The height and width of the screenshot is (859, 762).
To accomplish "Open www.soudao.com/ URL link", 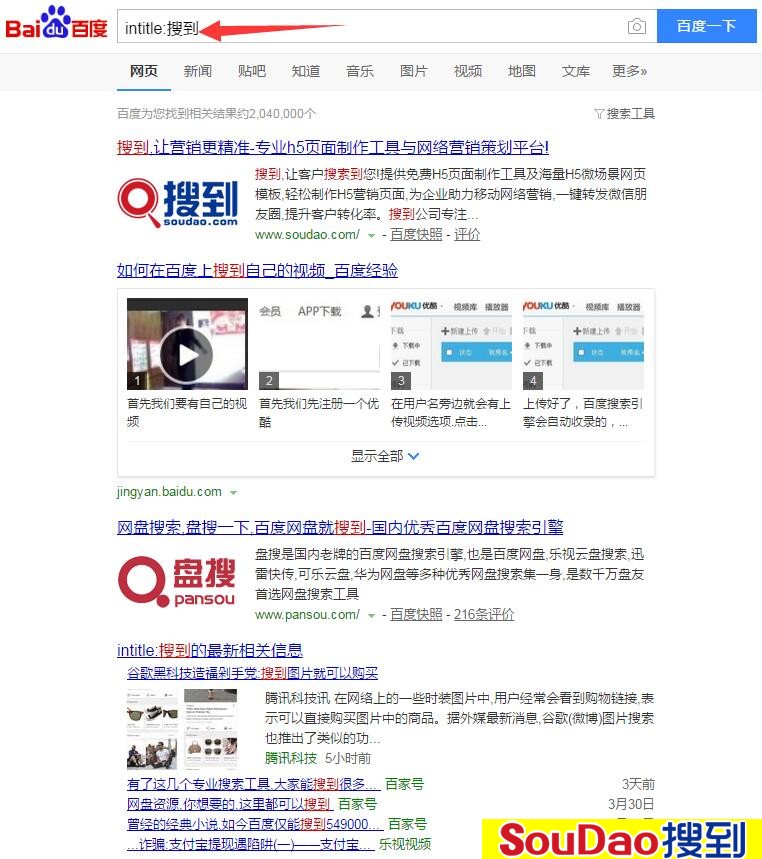I will point(307,234).
